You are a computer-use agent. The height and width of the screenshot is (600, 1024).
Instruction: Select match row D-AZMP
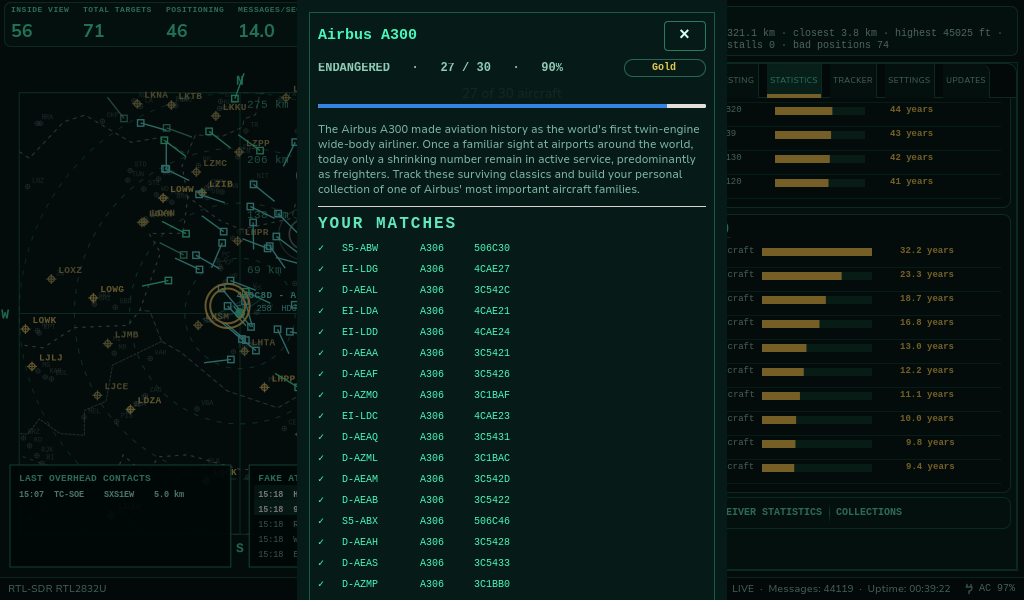pos(511,584)
